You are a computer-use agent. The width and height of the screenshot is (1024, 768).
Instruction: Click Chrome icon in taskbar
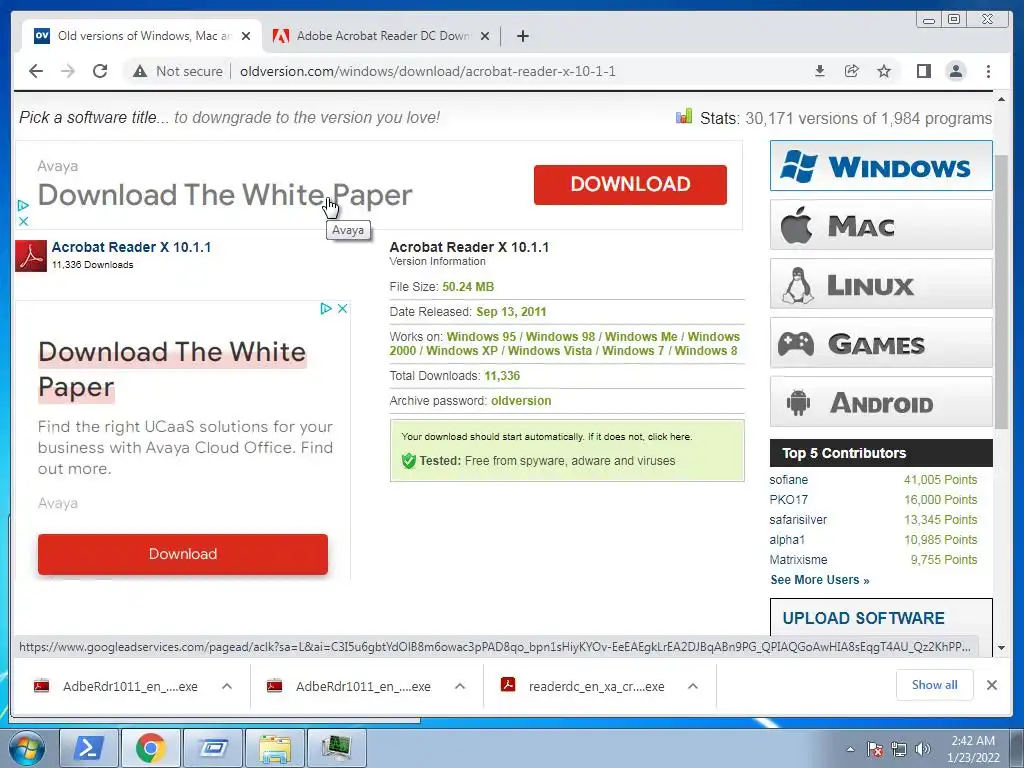[x=150, y=748]
